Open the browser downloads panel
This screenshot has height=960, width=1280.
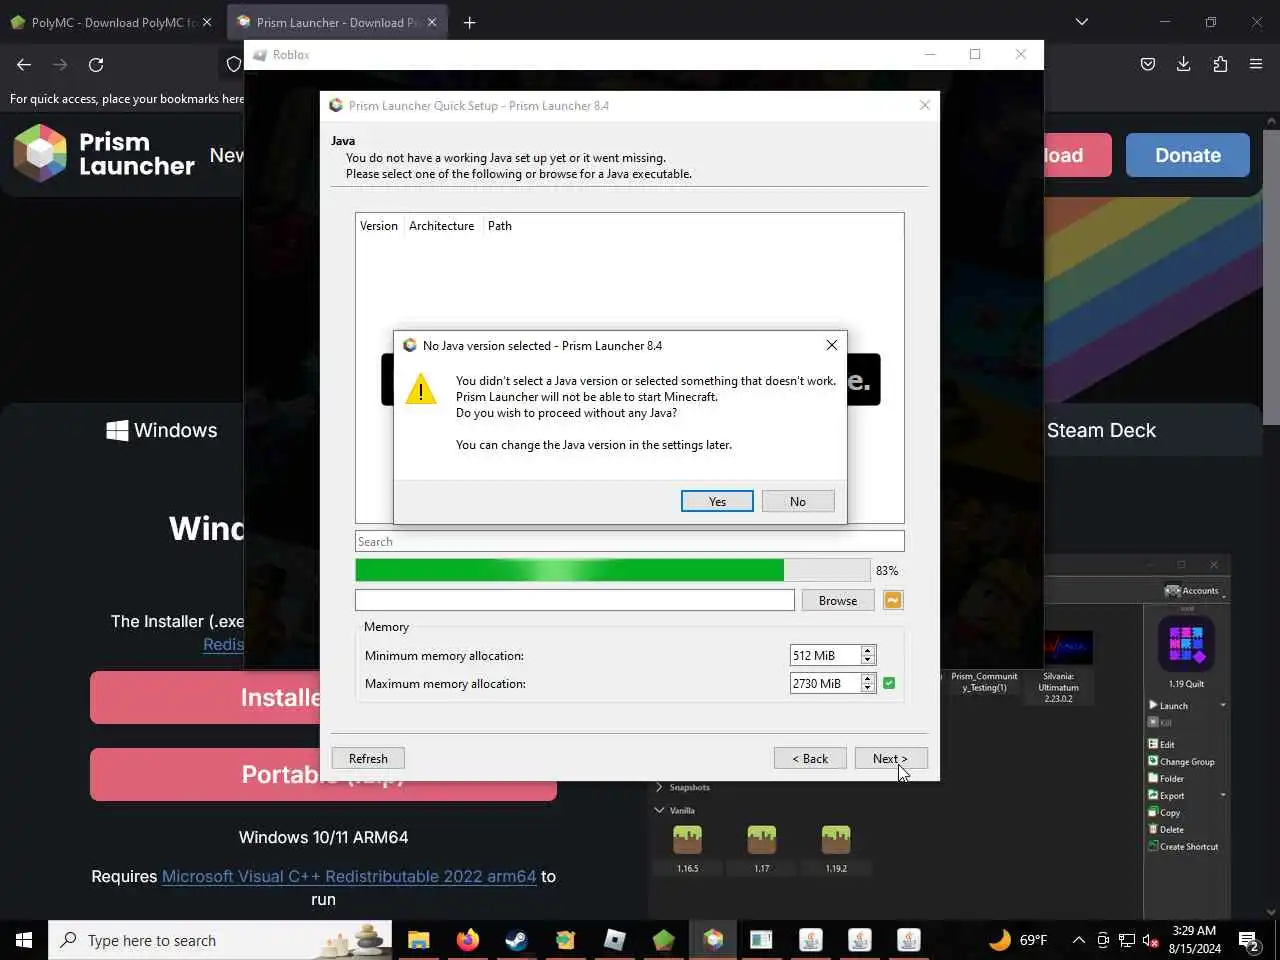pos(1184,64)
